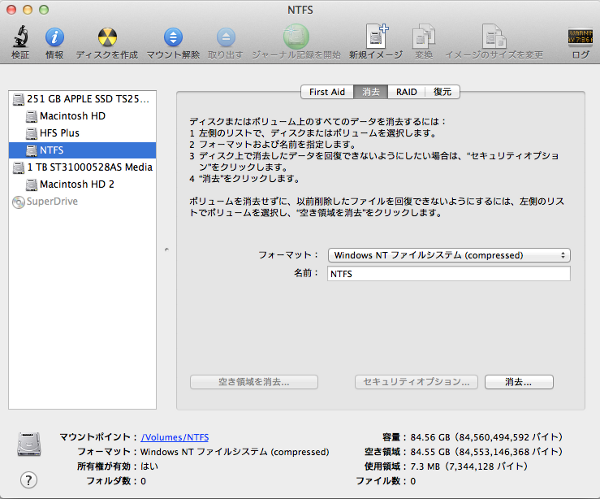The image size is (600, 499).
Task: Click the マウント解除 (Unmount) icon
Action: click(x=172, y=38)
